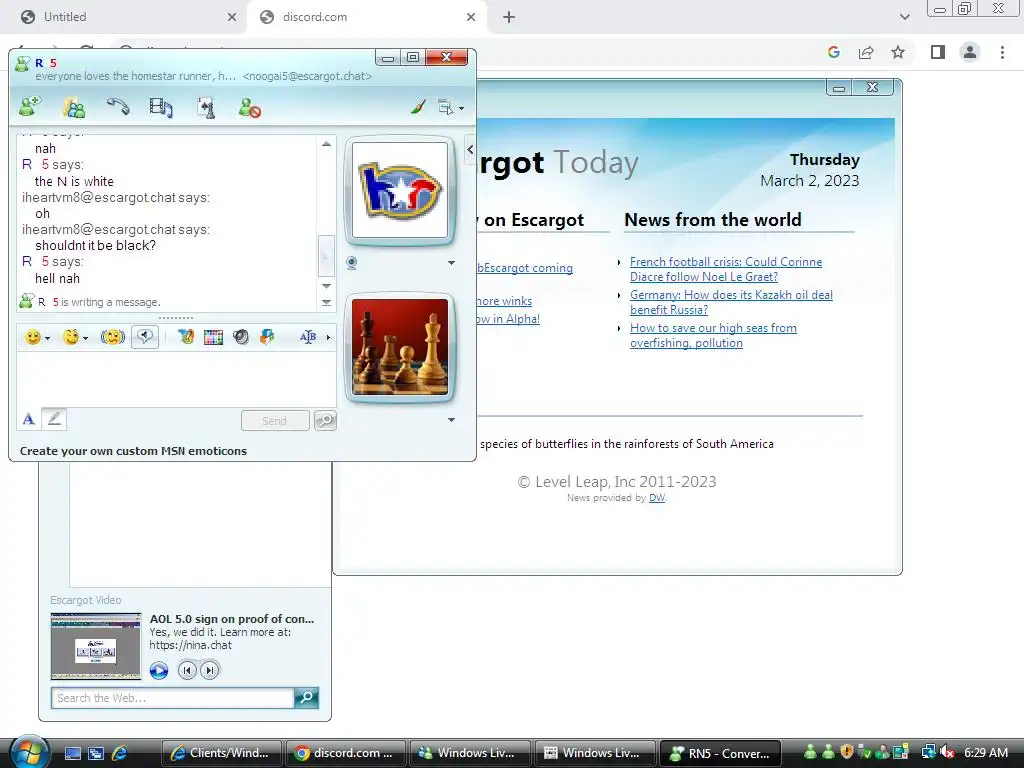Change font with the blue A button
This screenshot has height=768, width=1024.
click(x=28, y=419)
